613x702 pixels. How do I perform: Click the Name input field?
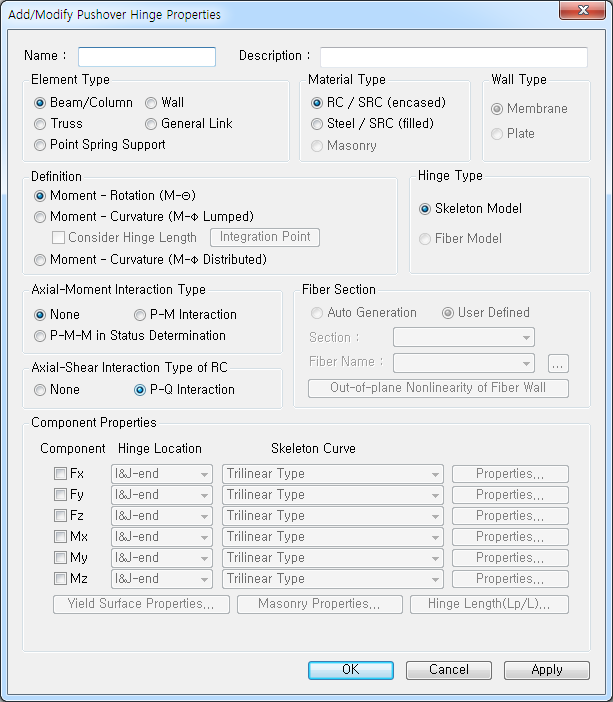[x=147, y=57]
